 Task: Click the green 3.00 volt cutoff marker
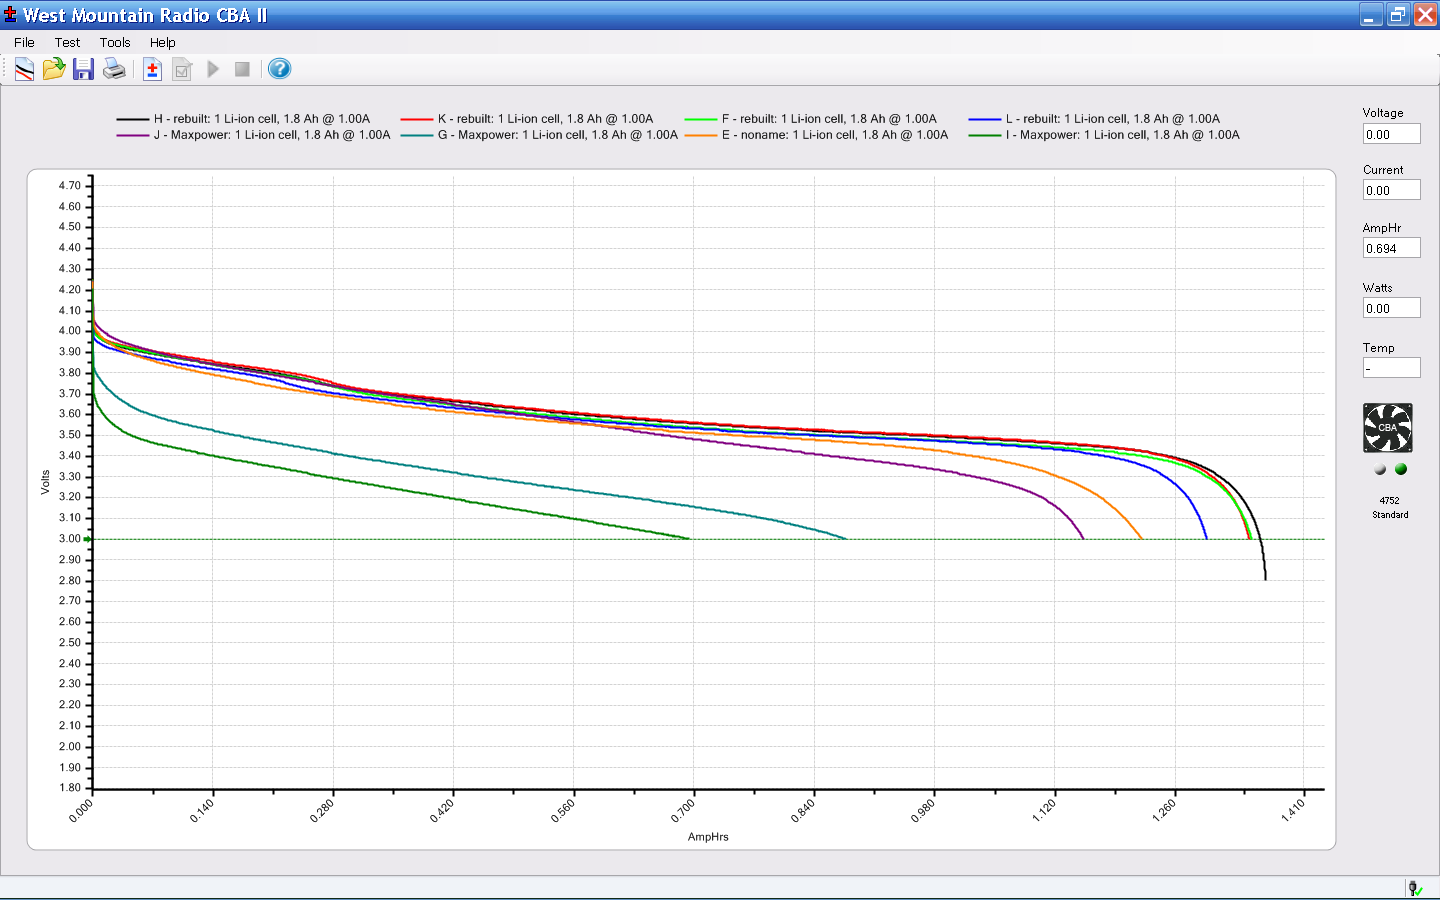tap(87, 539)
